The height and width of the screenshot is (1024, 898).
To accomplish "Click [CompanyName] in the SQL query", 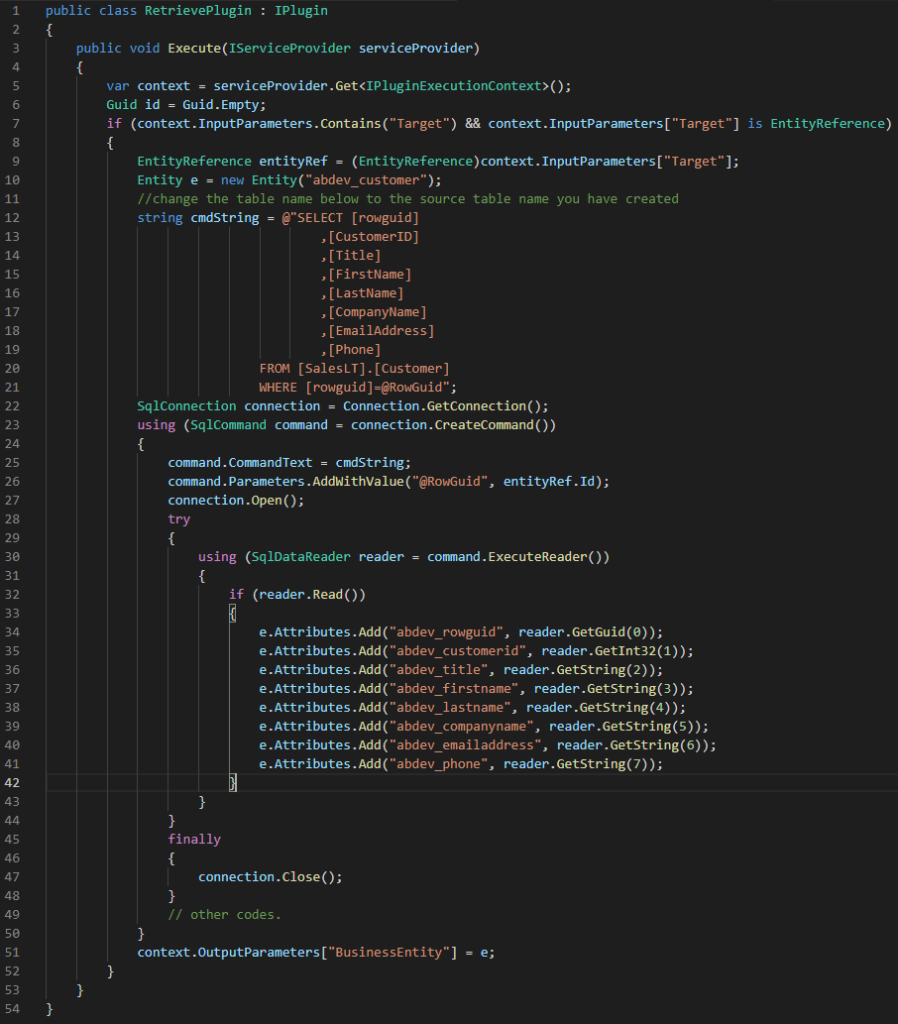I will tap(377, 312).
